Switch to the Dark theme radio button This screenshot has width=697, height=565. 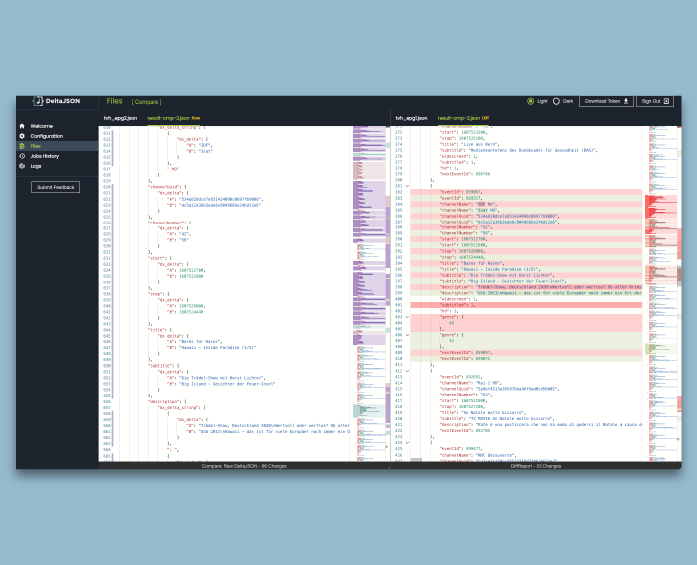click(556, 101)
